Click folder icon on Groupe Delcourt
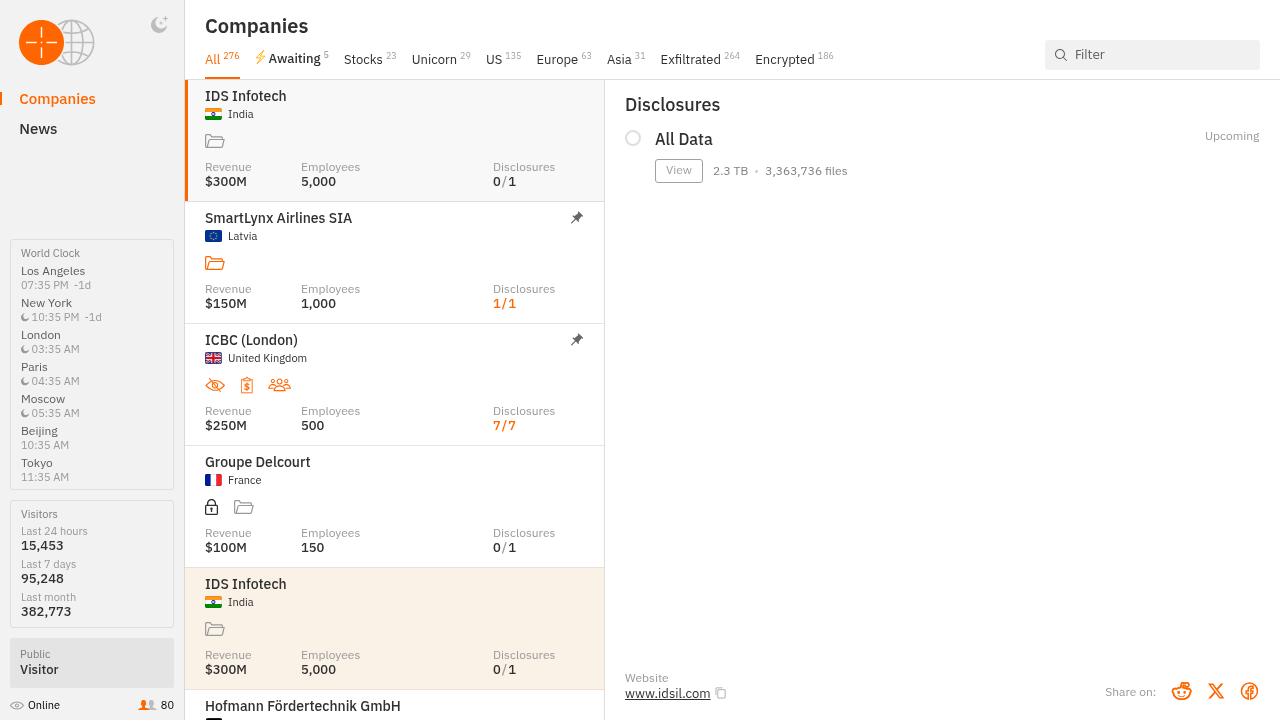The image size is (1280, 720). [x=244, y=507]
